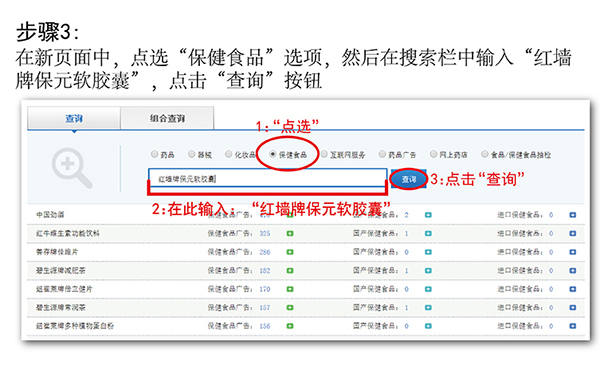
Task: Click product name 纽崔莱牌多种植物蛋白粉
Action: (75, 326)
